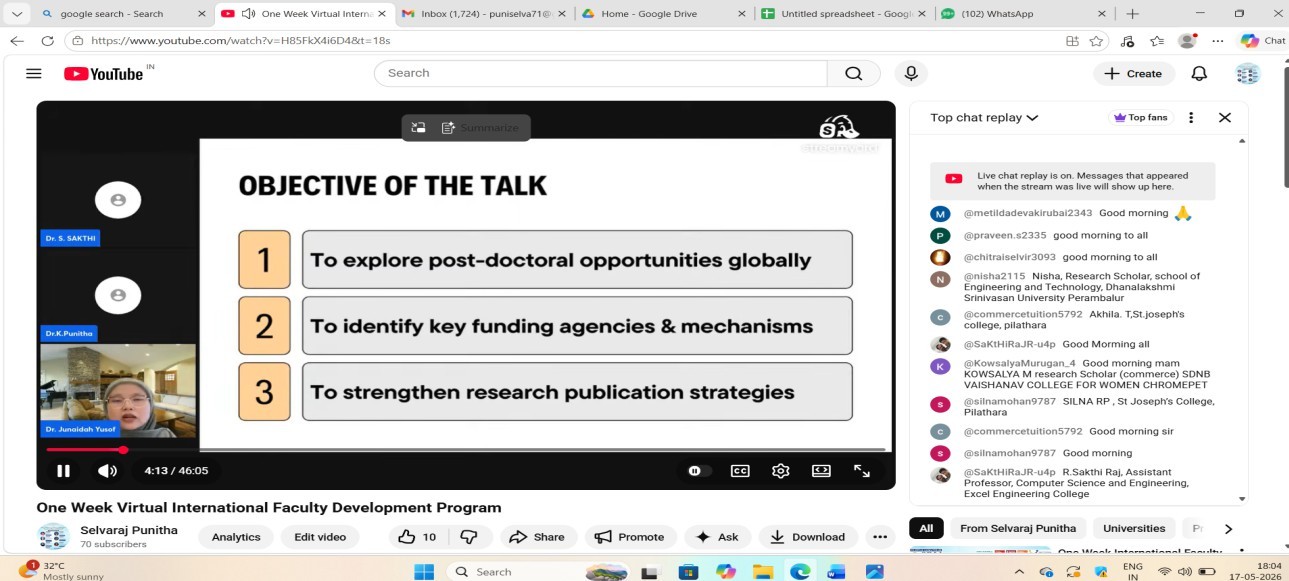Open the Edit video button

pyautogui.click(x=320, y=537)
